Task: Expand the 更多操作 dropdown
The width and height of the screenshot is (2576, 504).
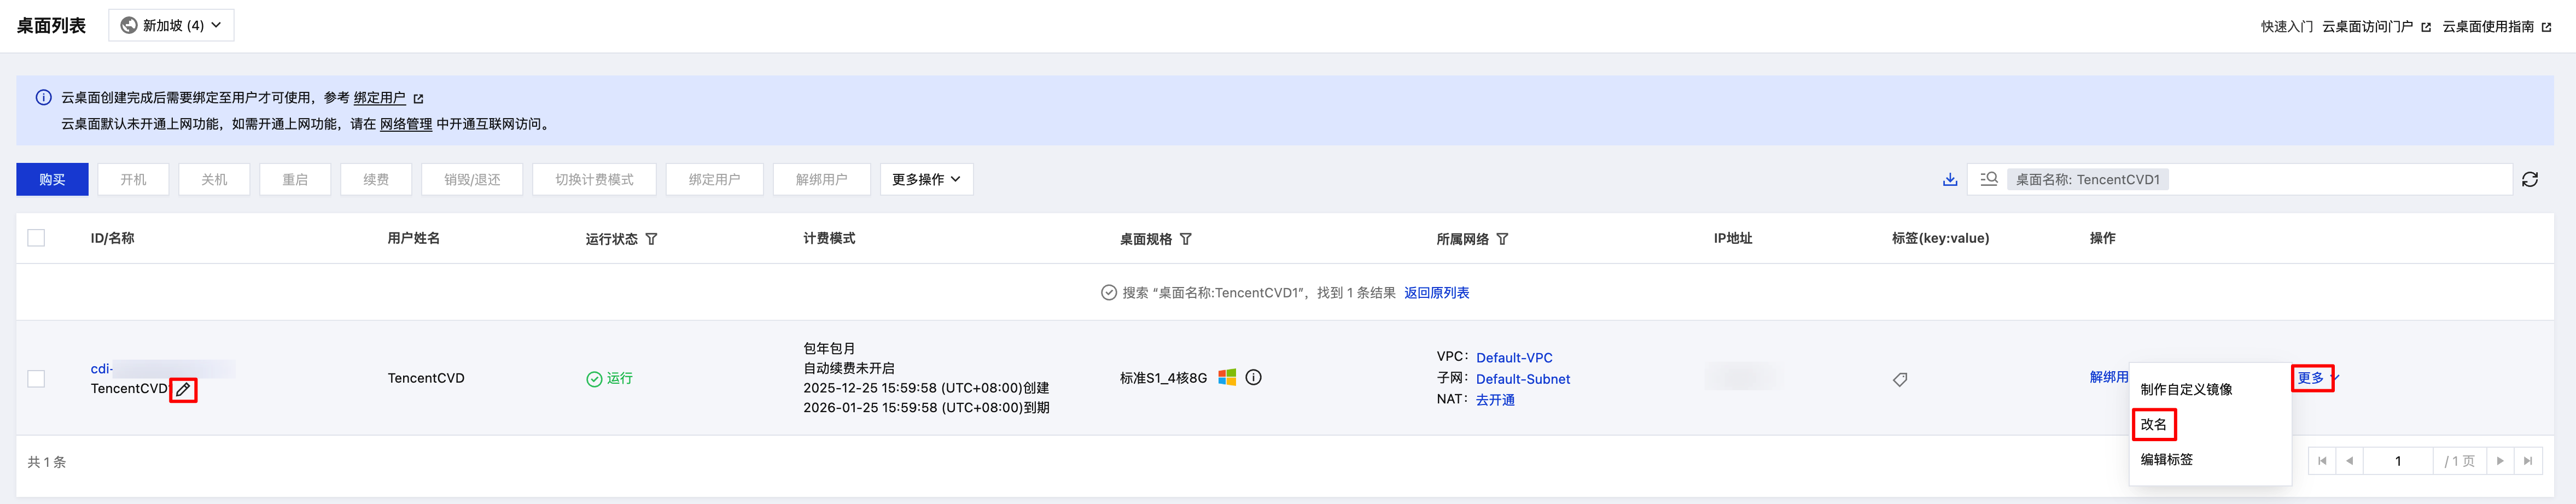Action: click(926, 180)
